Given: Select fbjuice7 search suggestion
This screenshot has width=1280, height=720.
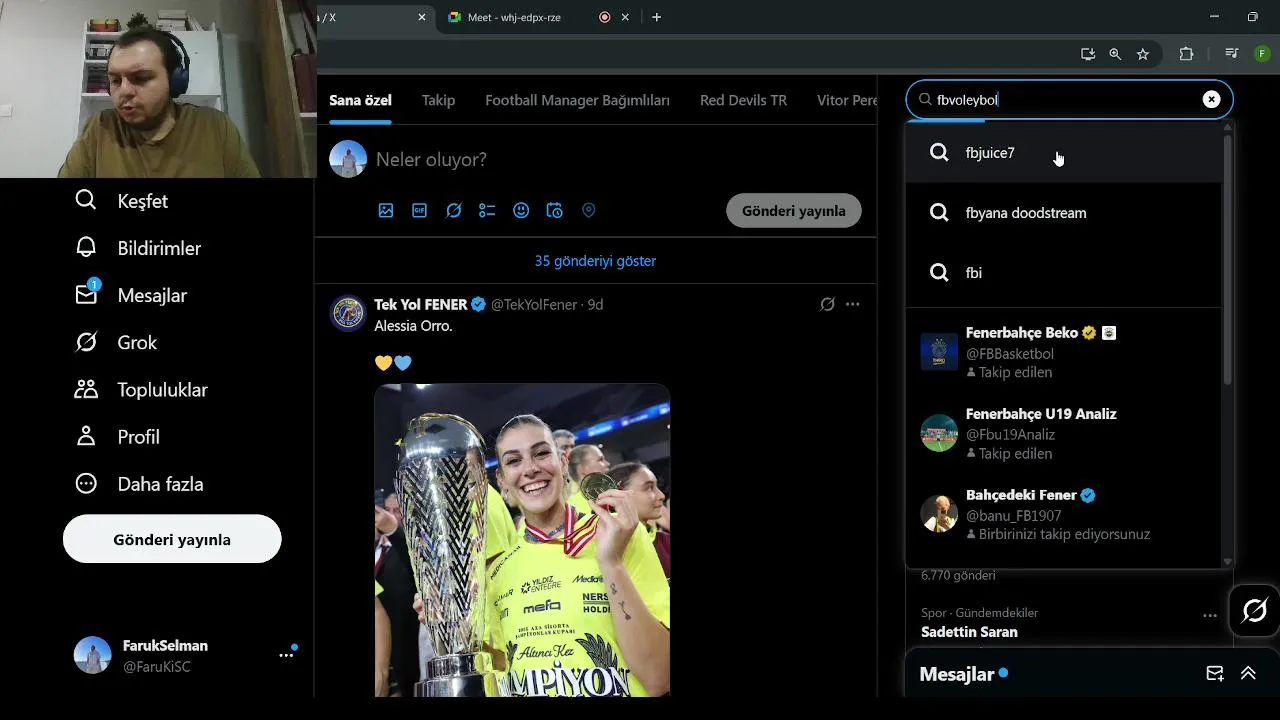Looking at the screenshot, I should [1064, 153].
